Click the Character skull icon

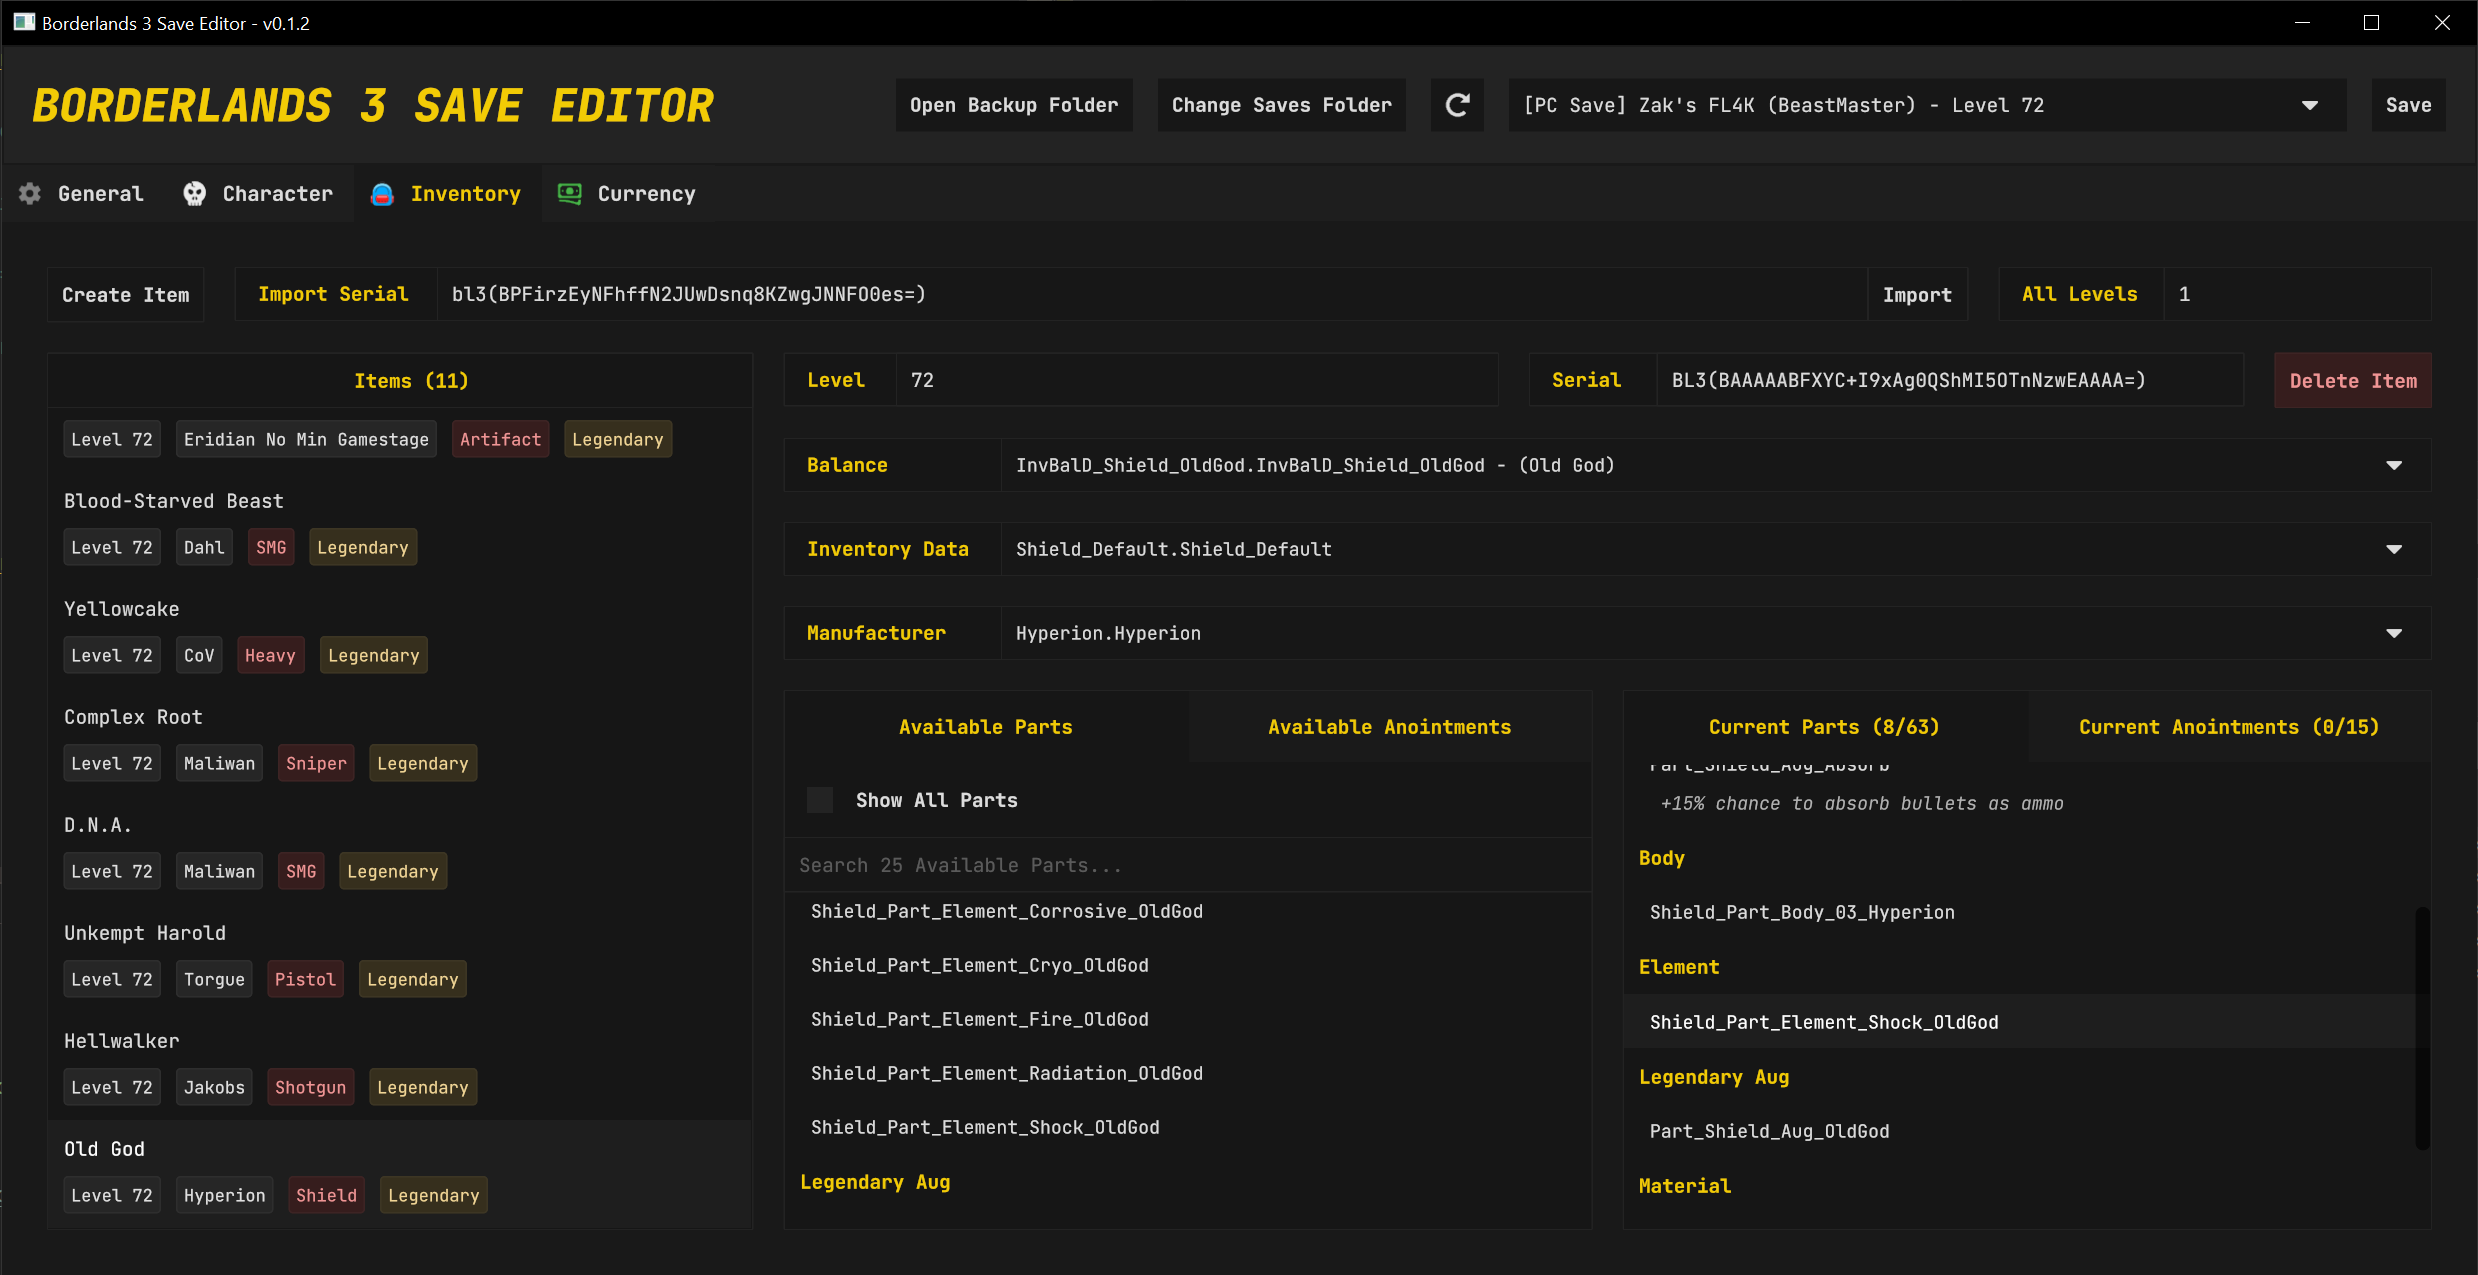tap(195, 194)
